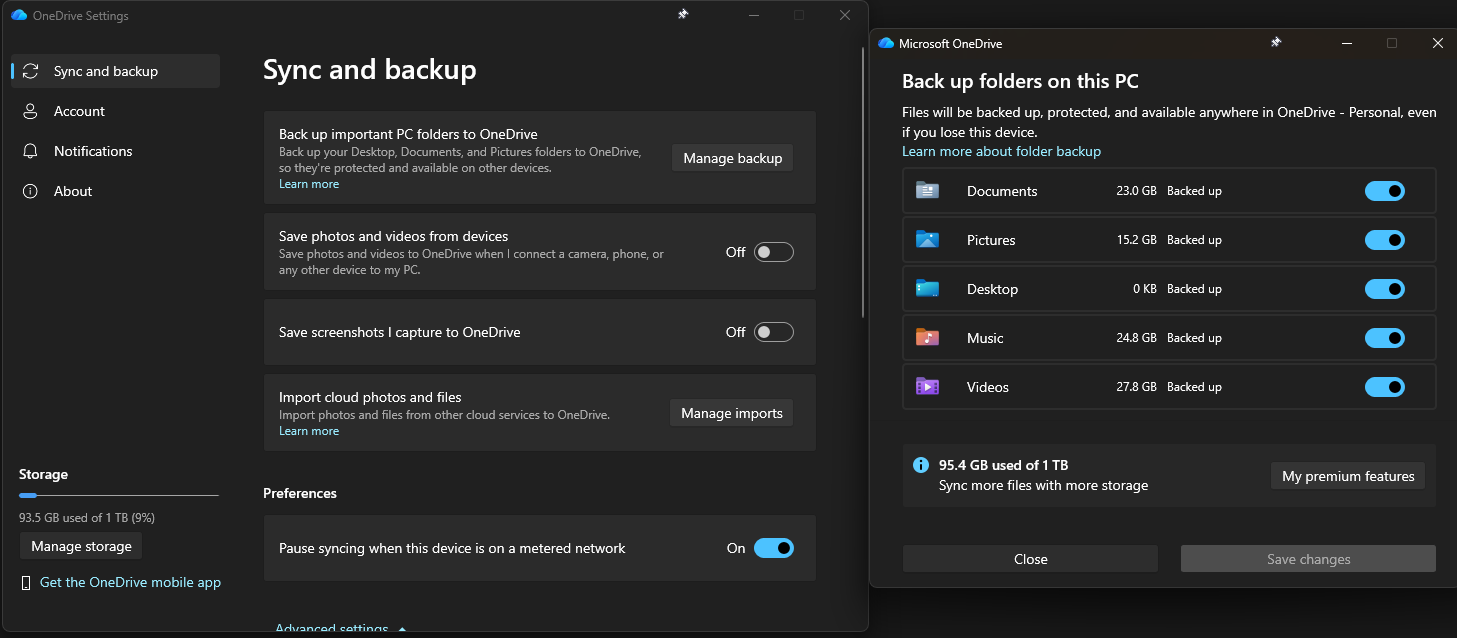
Task: Click the Storage usage progress bar
Action: coord(118,495)
